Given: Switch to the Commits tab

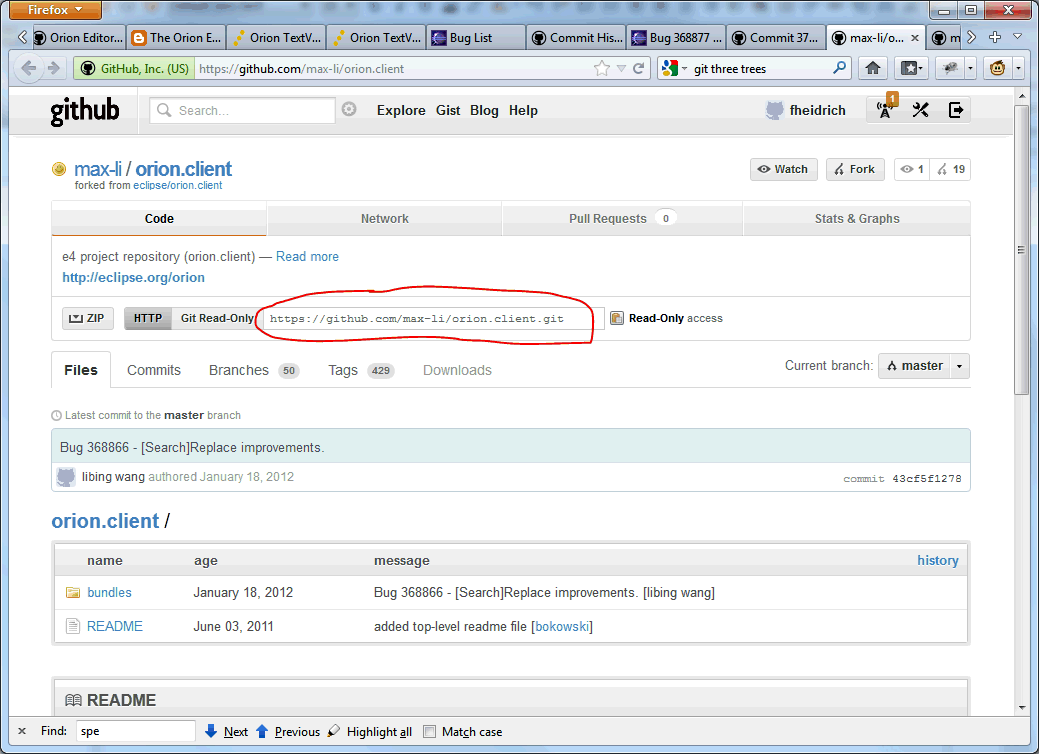Looking at the screenshot, I should tap(154, 370).
